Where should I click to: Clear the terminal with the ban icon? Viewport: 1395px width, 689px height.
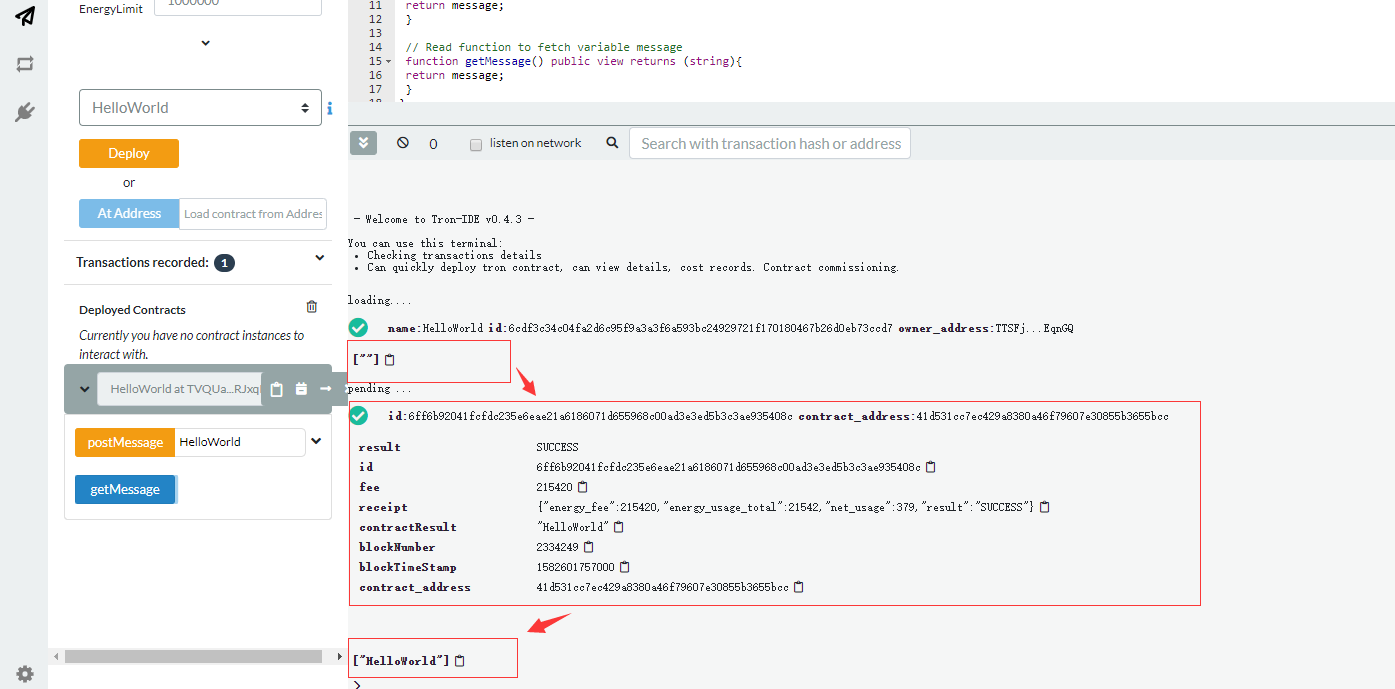(403, 143)
